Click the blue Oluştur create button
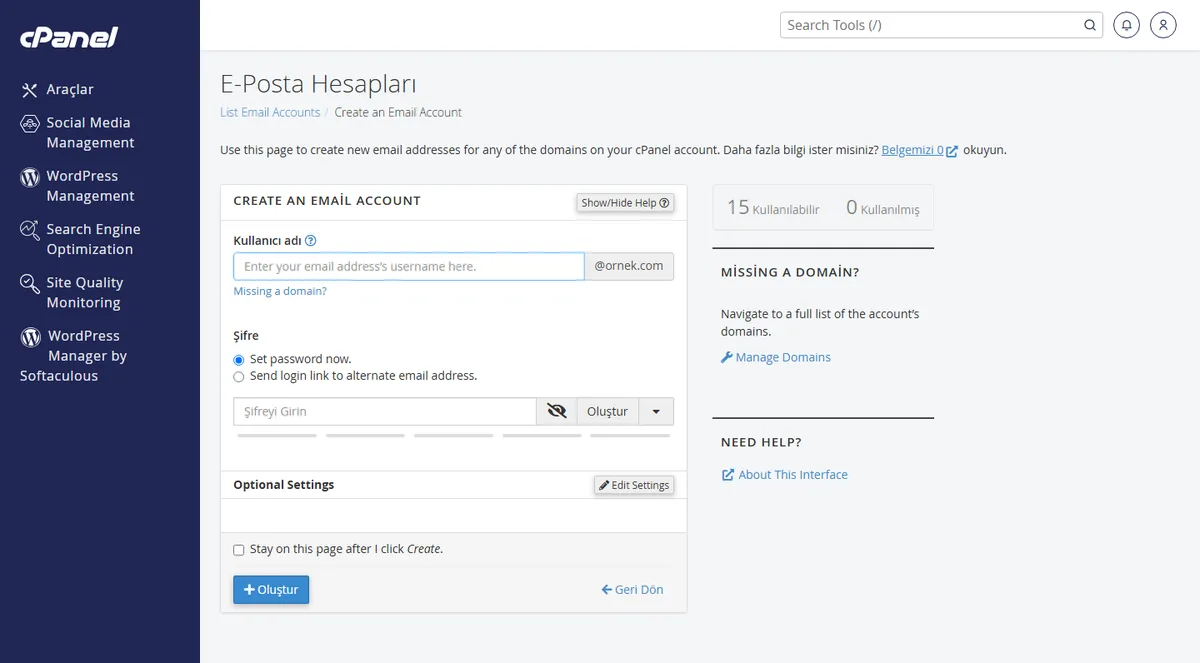This screenshot has width=1200, height=663. click(x=271, y=590)
